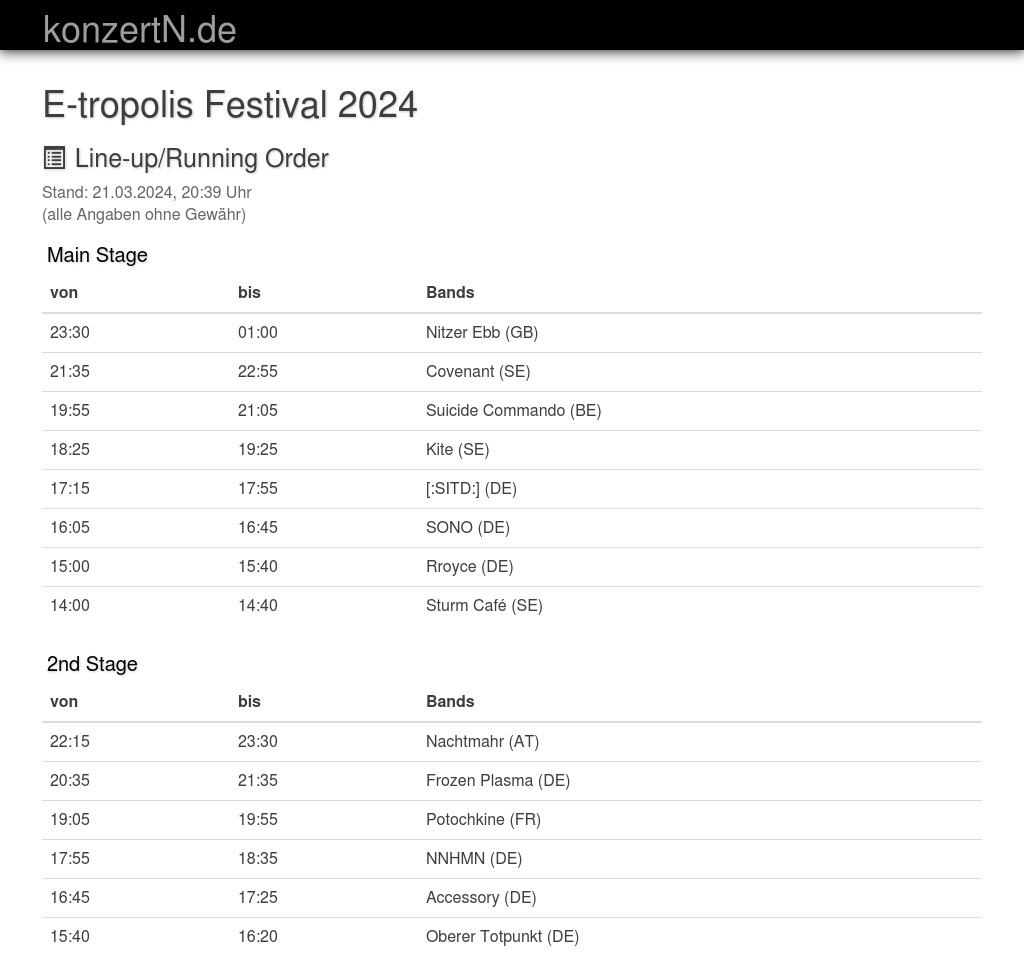Click the 2nd Stage table caption
This screenshot has width=1024, height=976.
coord(92,664)
